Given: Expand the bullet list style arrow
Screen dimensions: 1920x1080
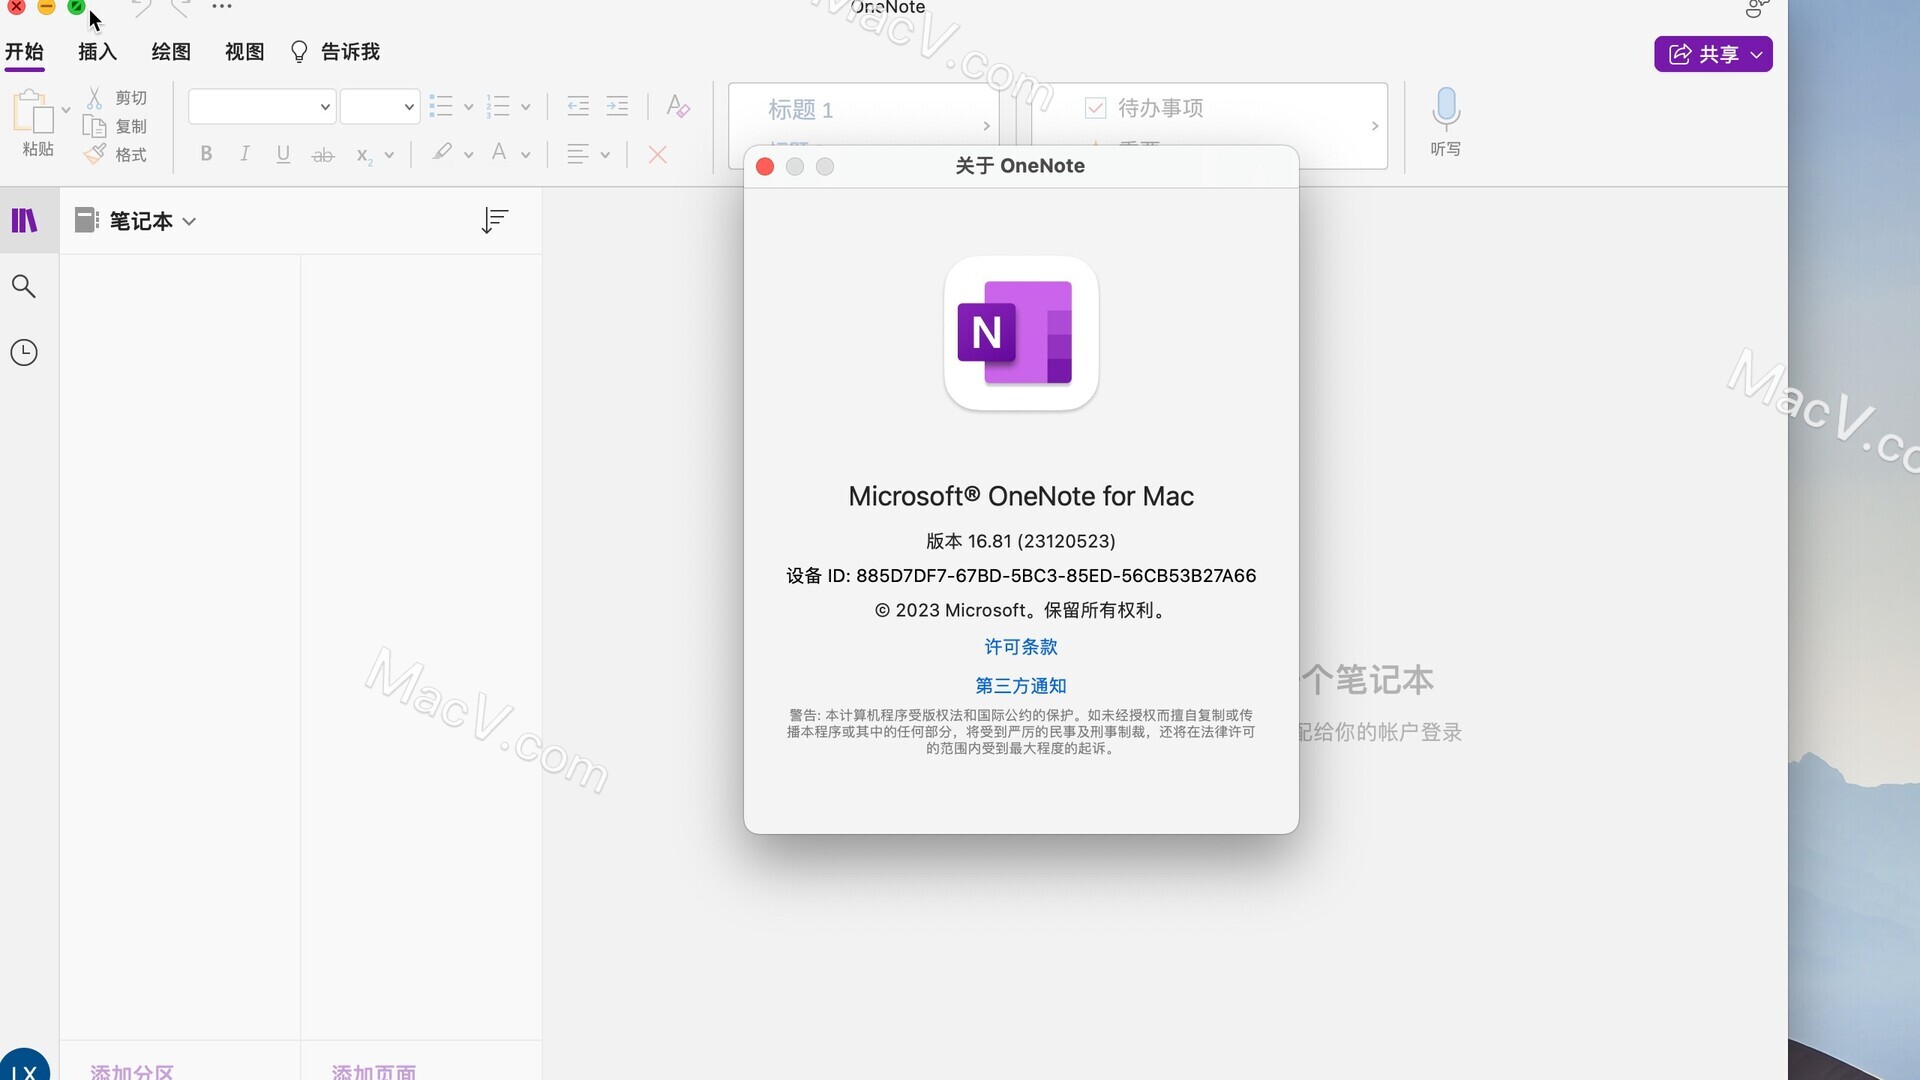Looking at the screenshot, I should pyautogui.click(x=468, y=107).
